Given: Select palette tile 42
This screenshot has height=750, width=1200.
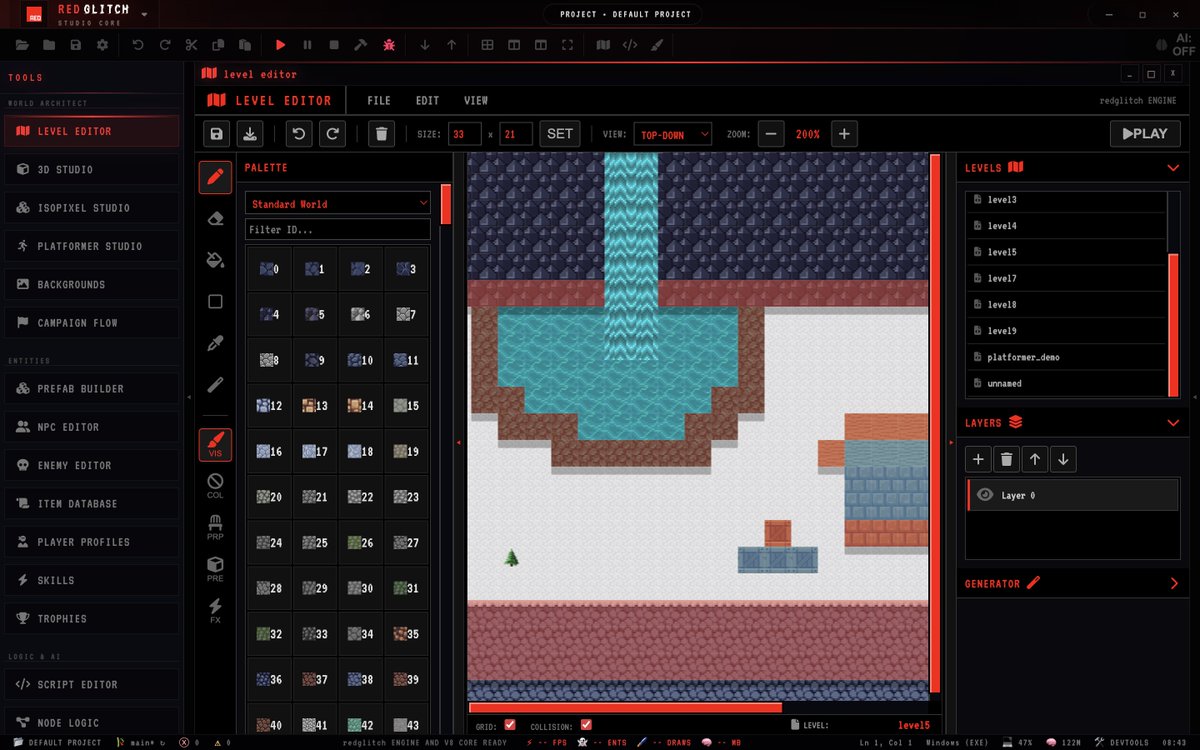Looking at the screenshot, I should click(361, 725).
